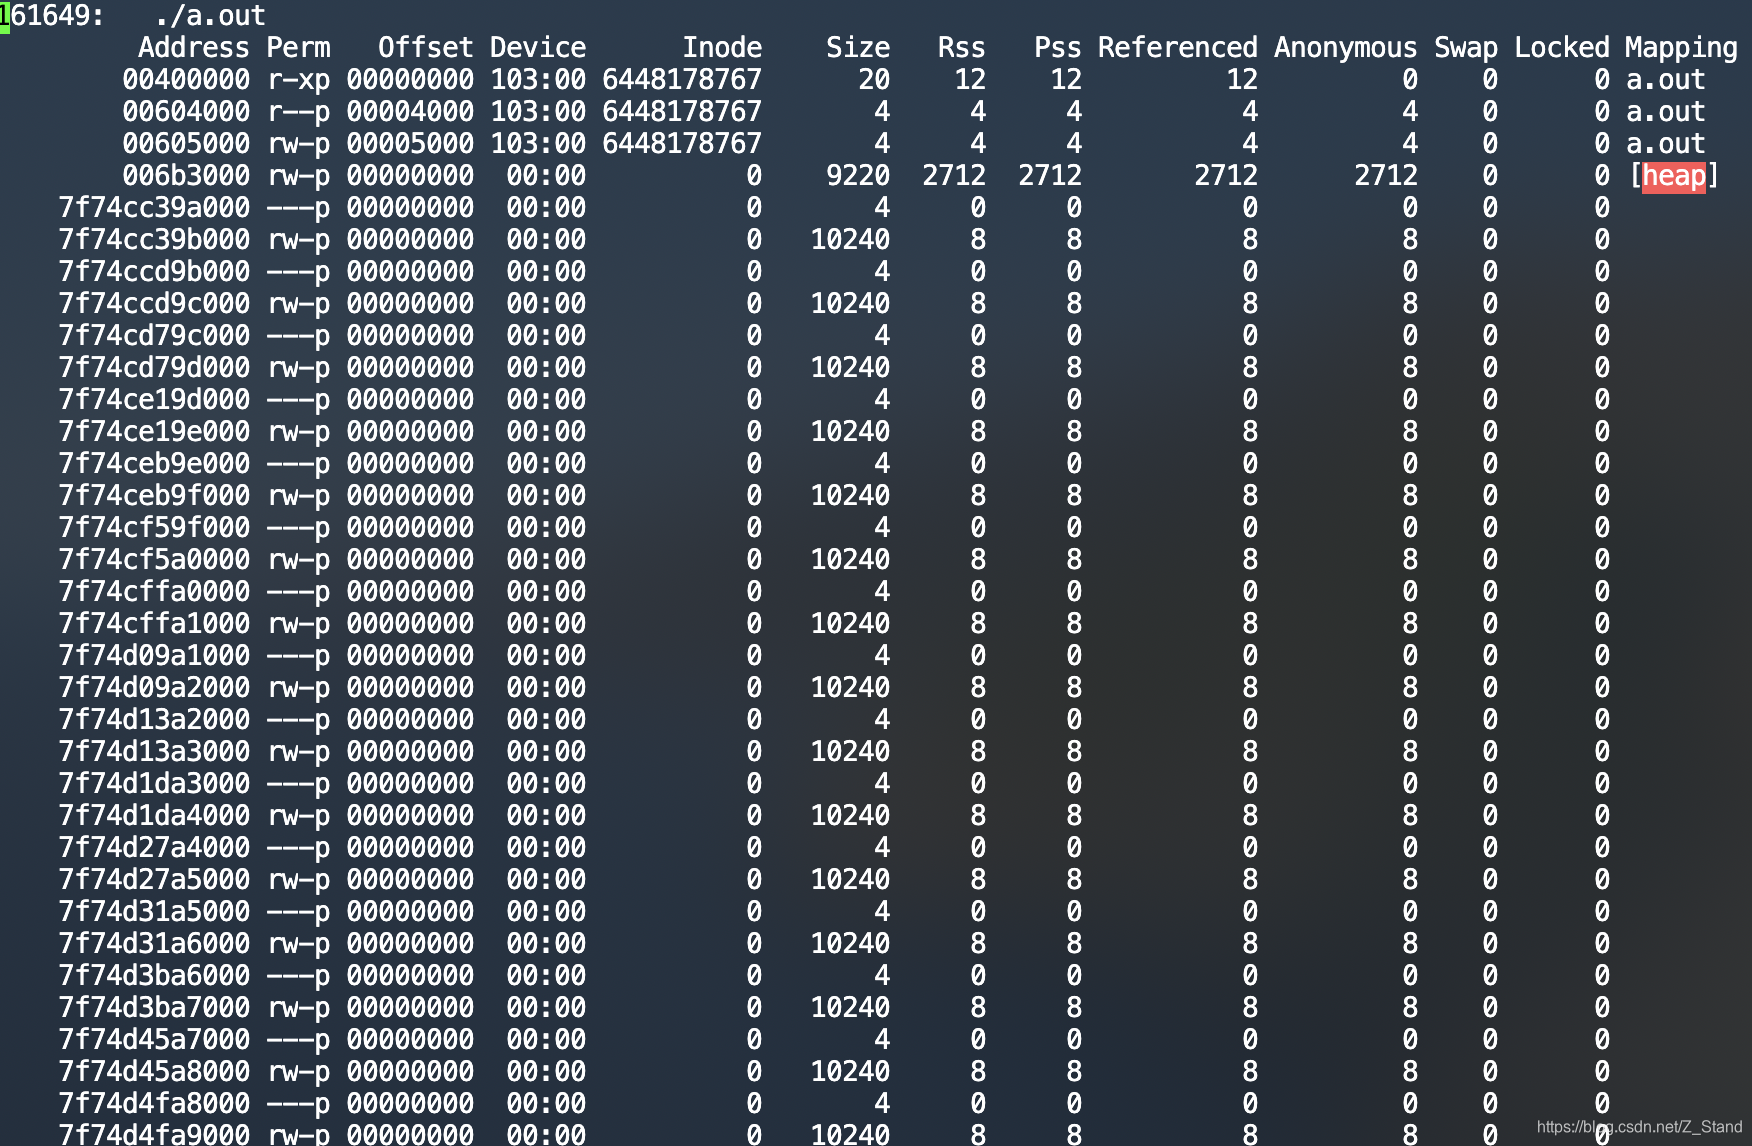This screenshot has width=1752, height=1146.
Task: Click the r--p permission value
Action: click(298, 112)
